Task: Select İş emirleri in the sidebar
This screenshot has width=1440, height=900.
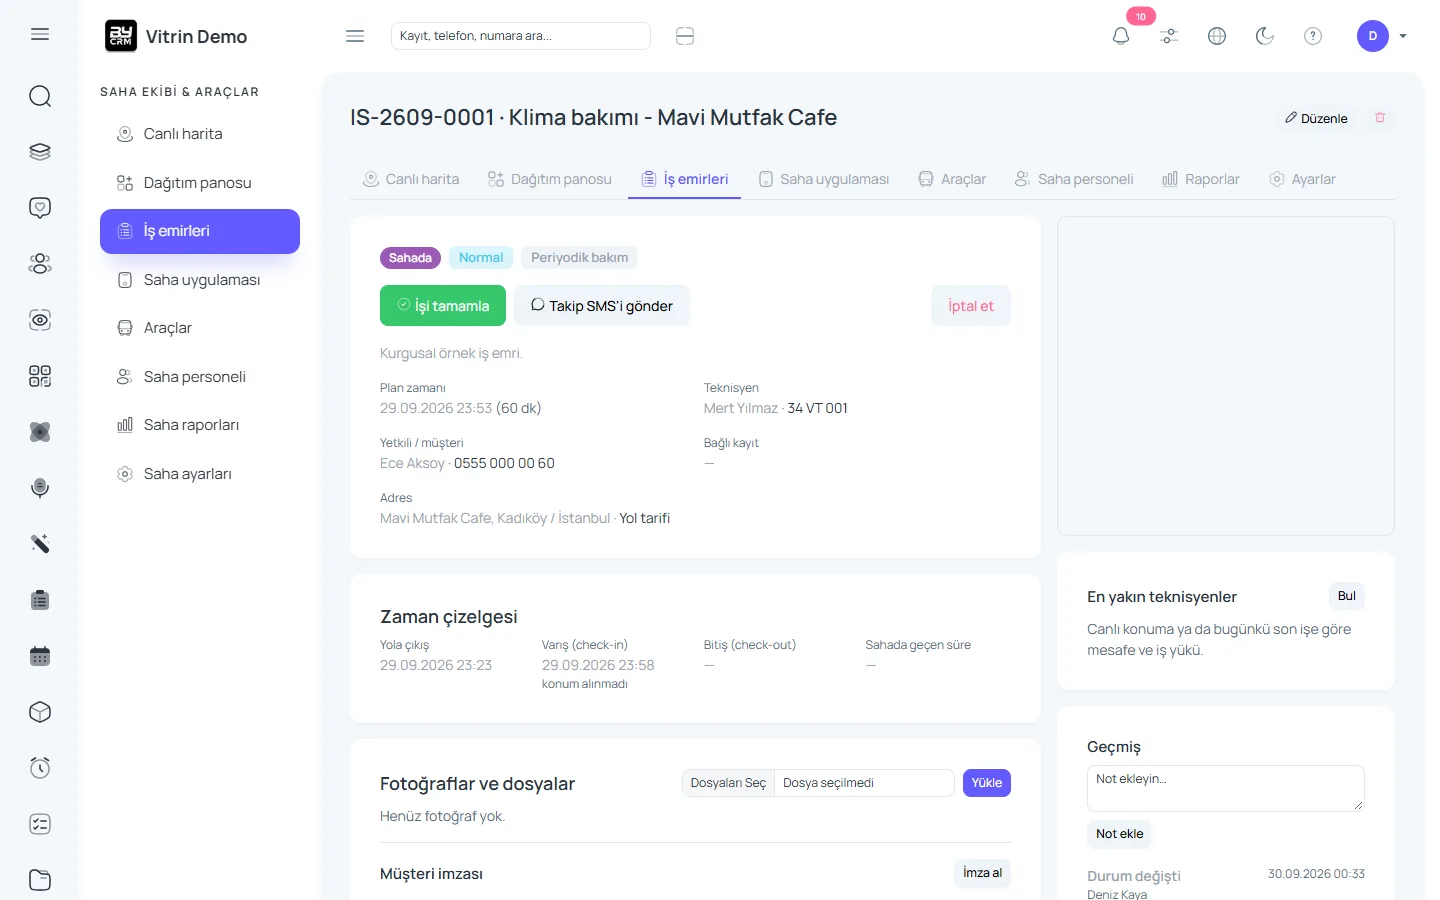Action: point(200,231)
